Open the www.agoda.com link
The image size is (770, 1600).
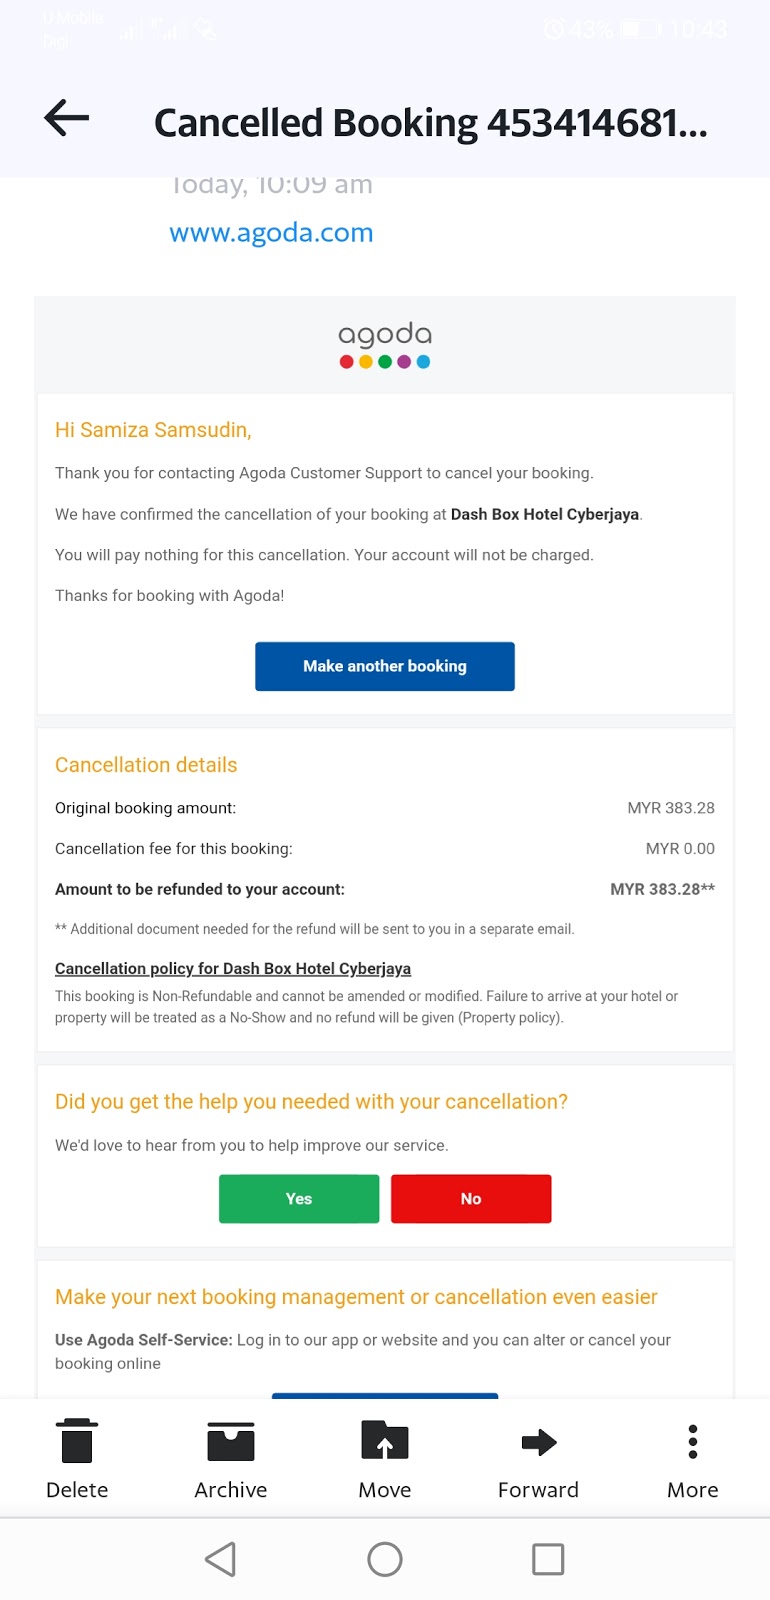coord(271,232)
